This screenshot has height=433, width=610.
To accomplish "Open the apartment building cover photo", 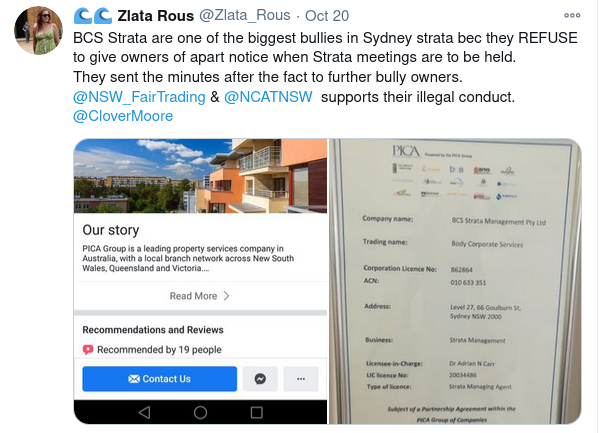I will coord(200,174).
